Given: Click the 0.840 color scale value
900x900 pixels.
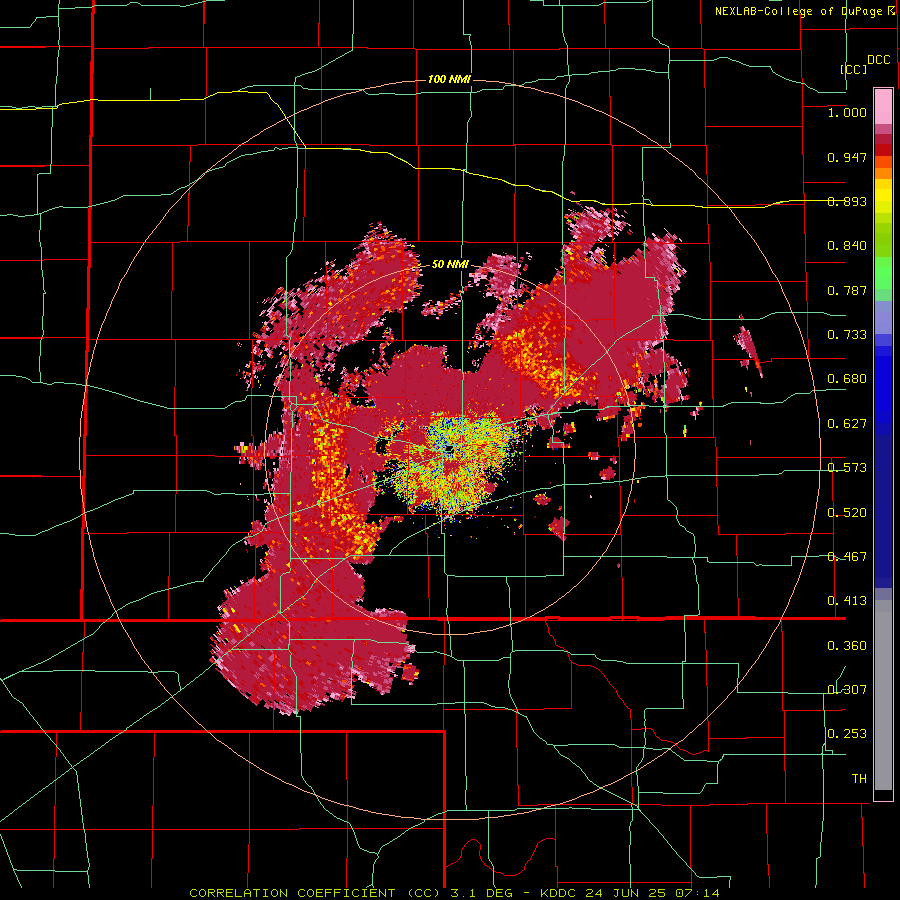Looking at the screenshot, I should click(847, 246).
